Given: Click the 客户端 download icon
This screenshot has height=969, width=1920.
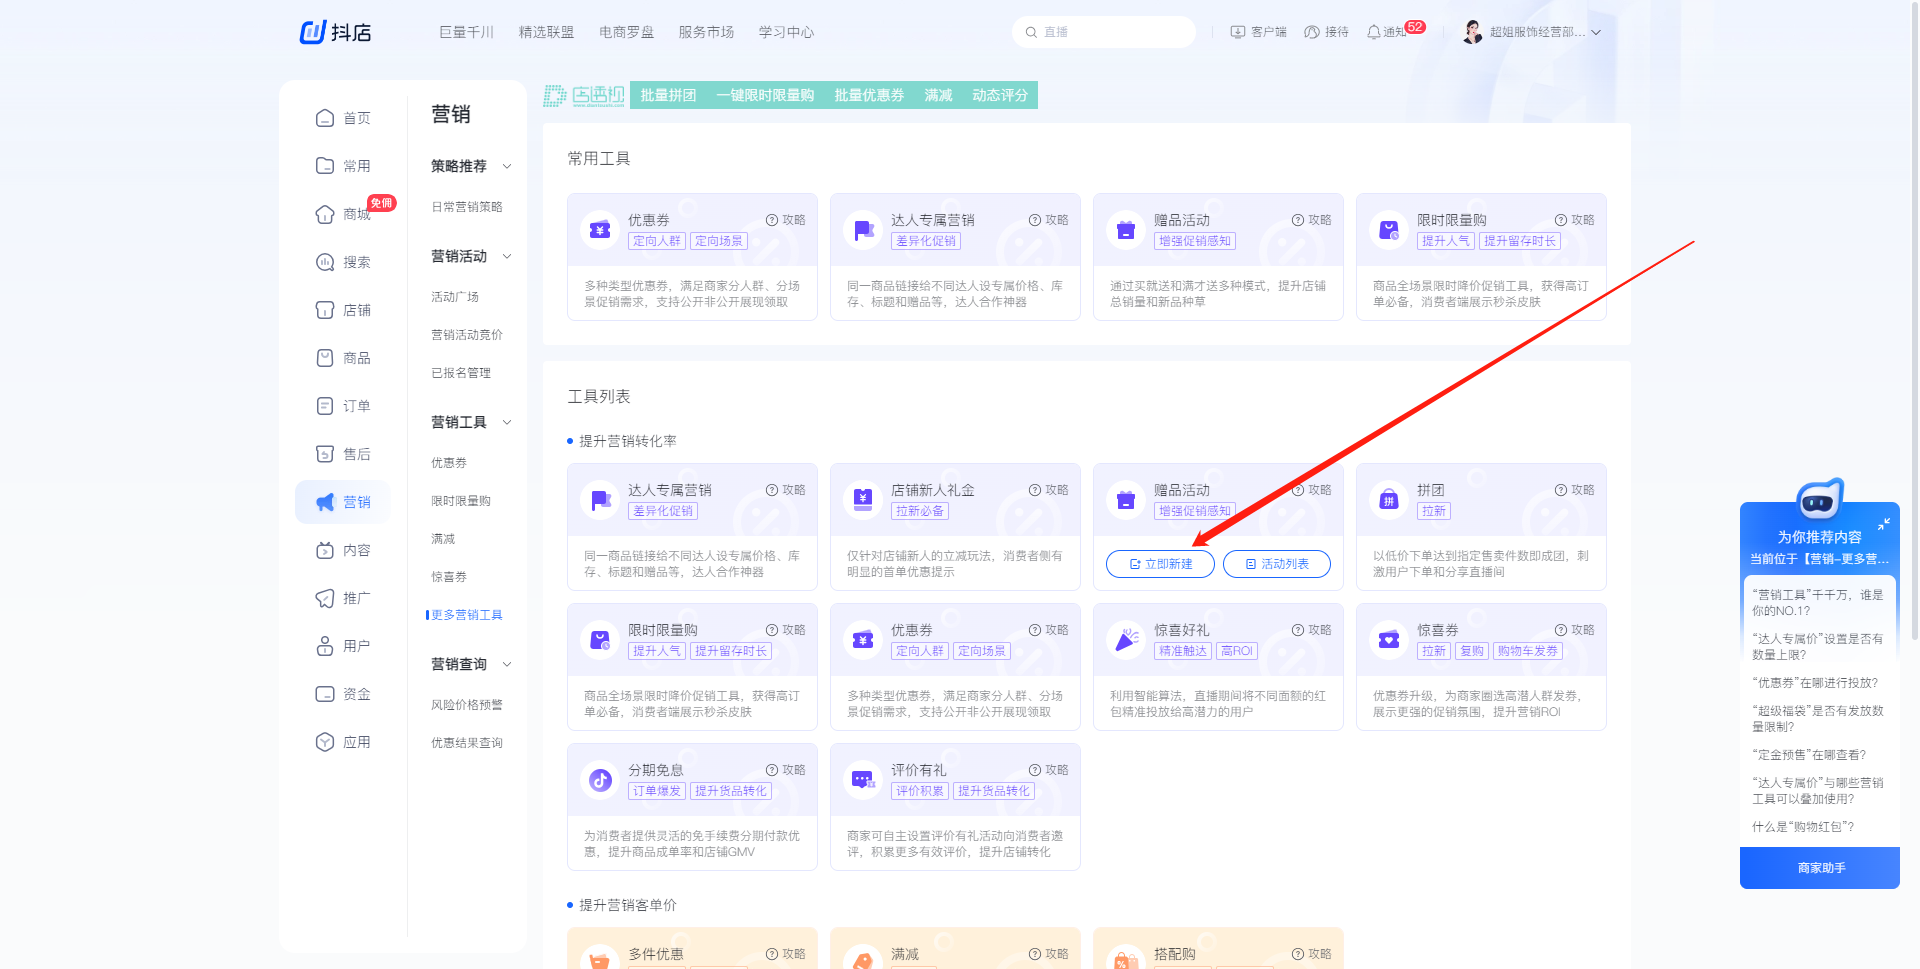Looking at the screenshot, I should [x=1238, y=32].
